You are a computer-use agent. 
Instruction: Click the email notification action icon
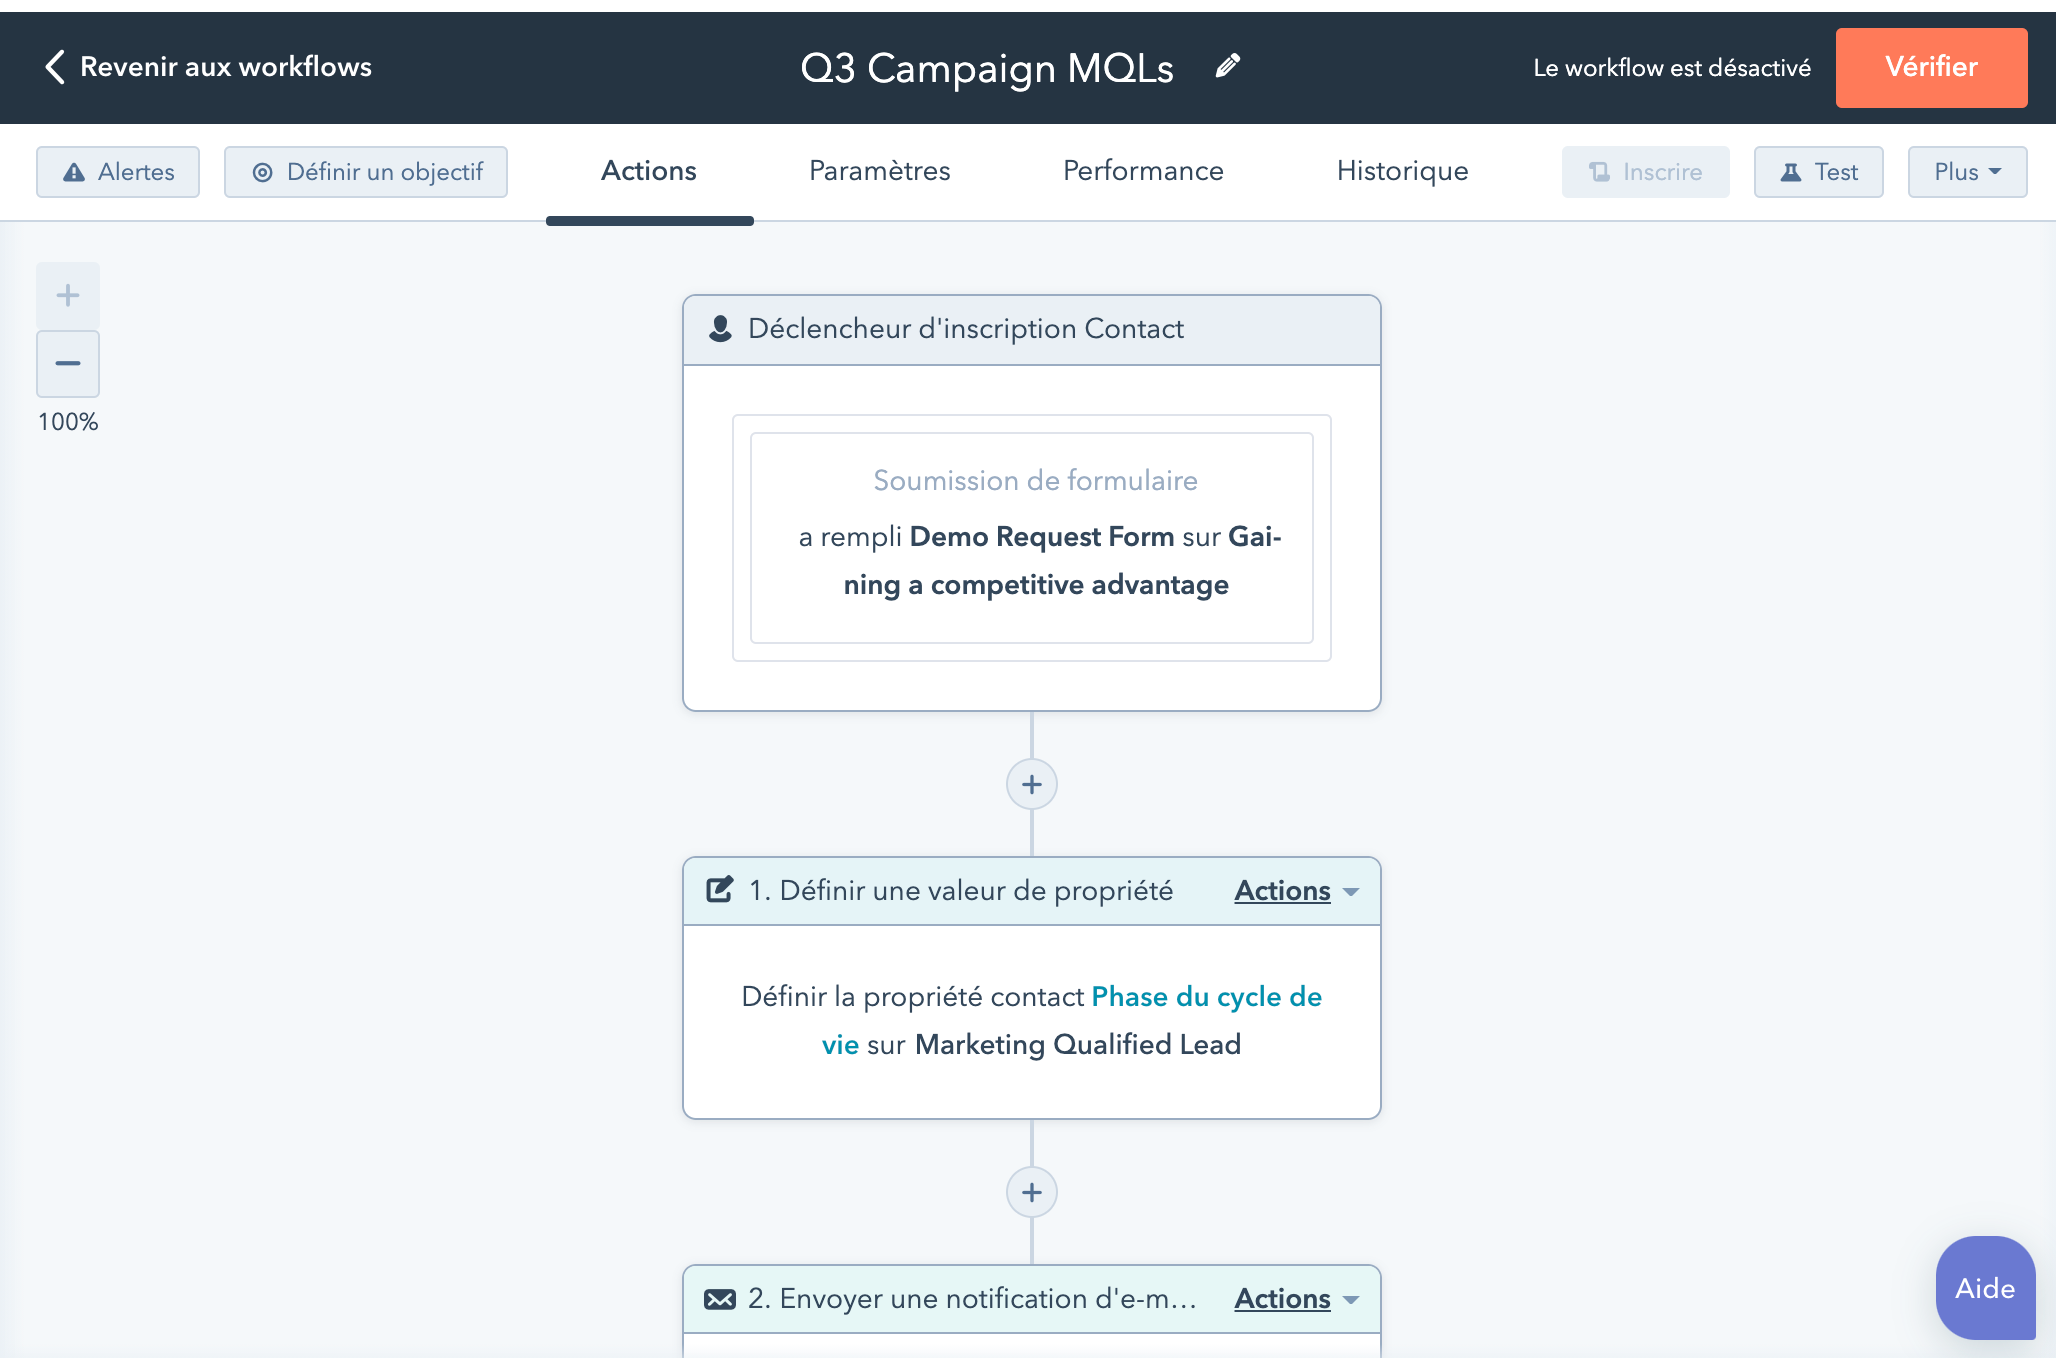pyautogui.click(x=721, y=1299)
